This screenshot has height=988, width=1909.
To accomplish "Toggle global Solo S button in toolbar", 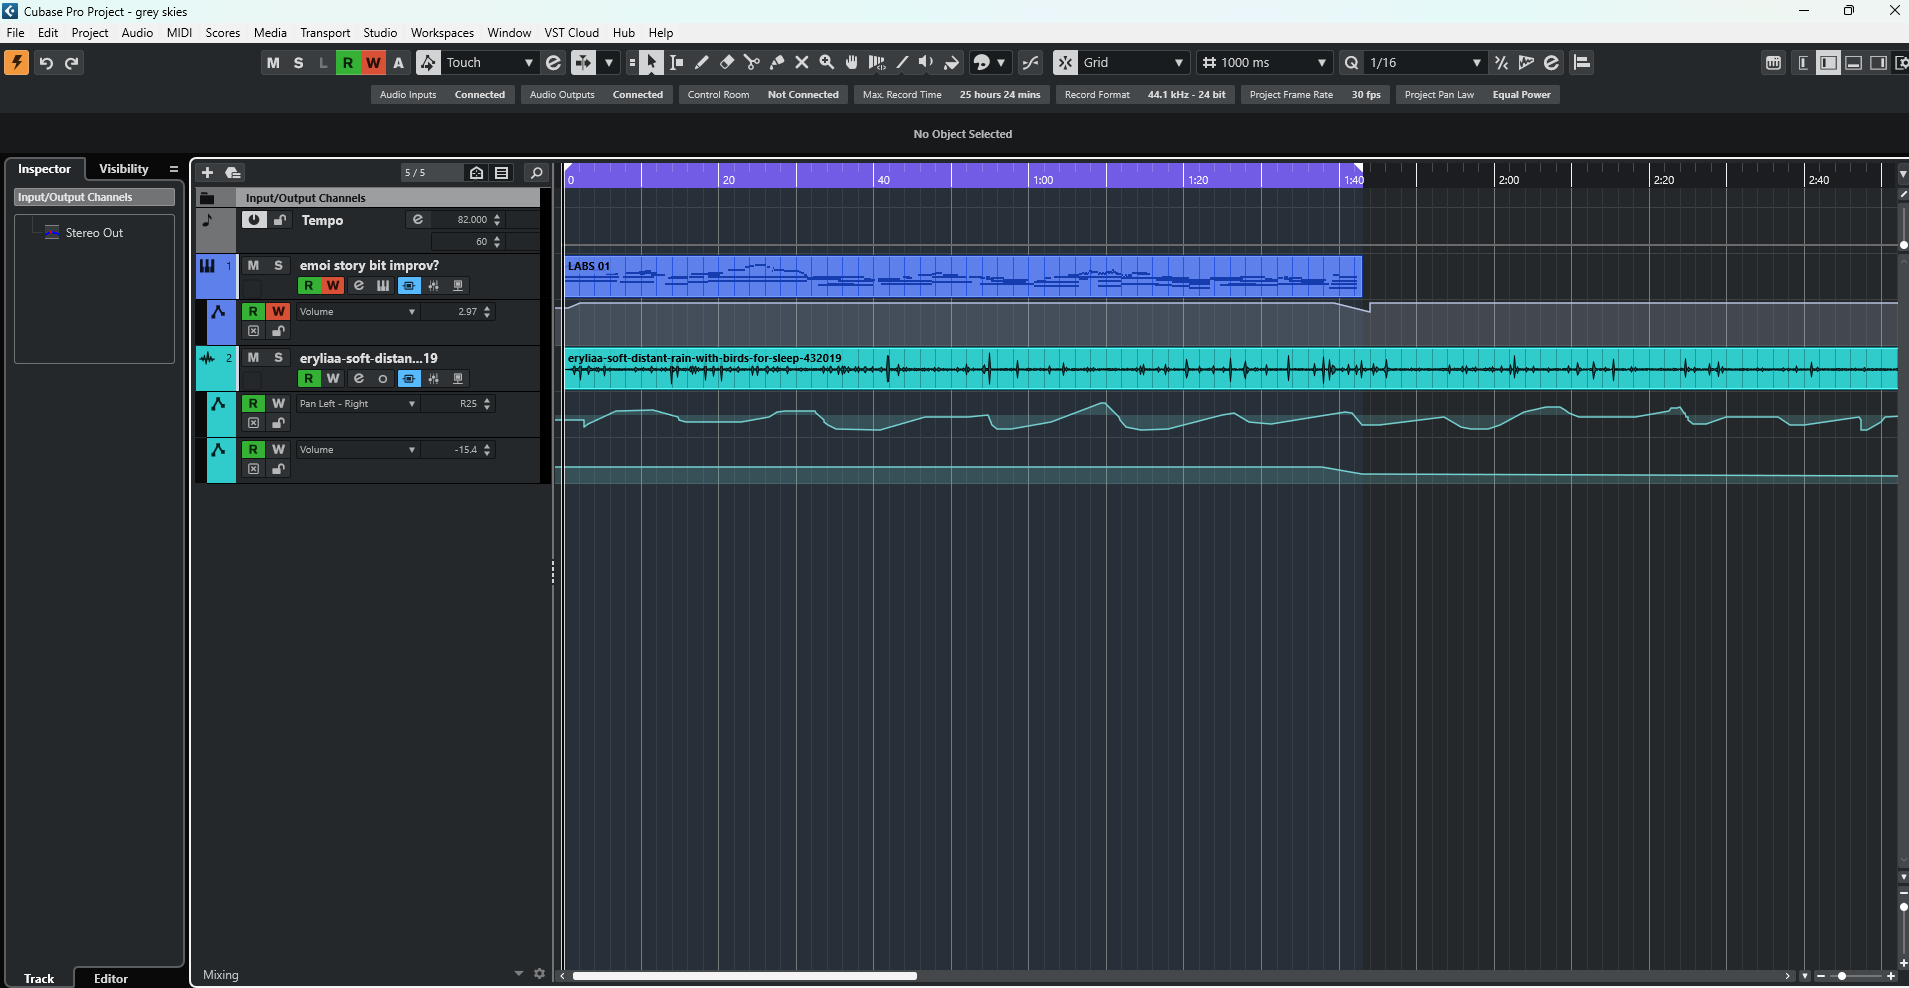I will click(x=298, y=62).
